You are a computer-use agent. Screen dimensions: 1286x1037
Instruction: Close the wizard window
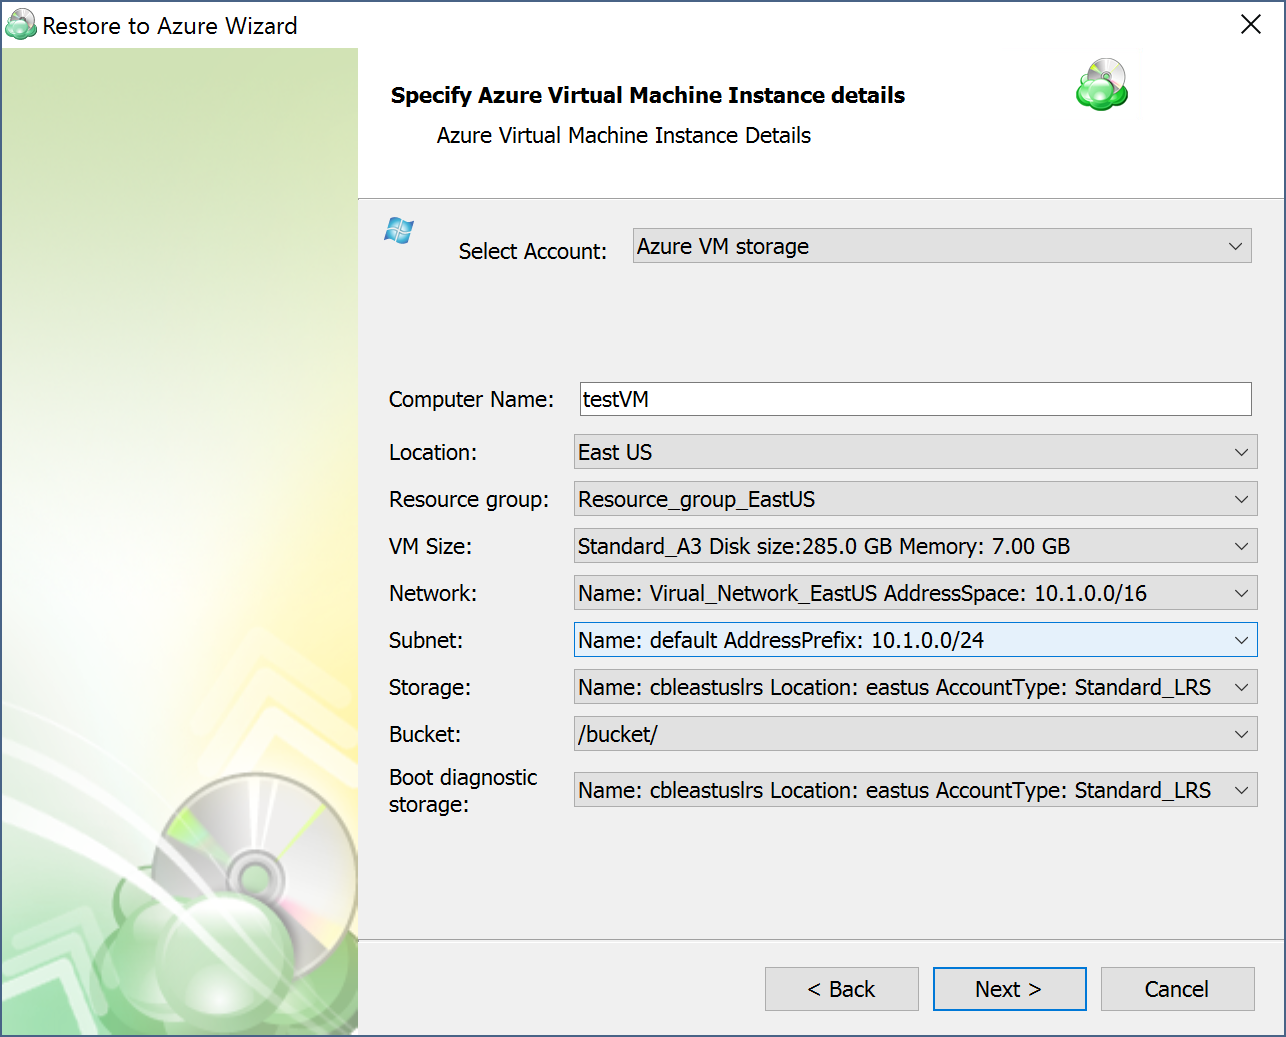[x=1251, y=24]
